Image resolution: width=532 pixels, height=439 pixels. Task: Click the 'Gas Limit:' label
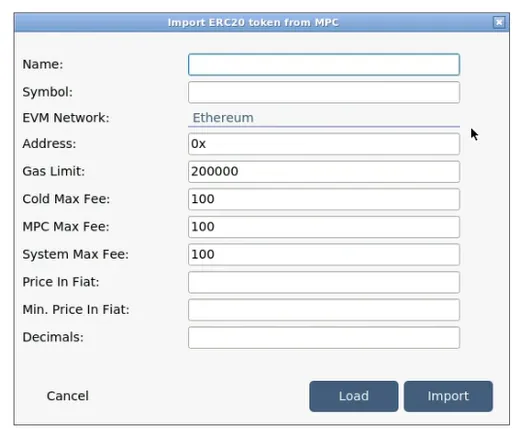(54, 171)
